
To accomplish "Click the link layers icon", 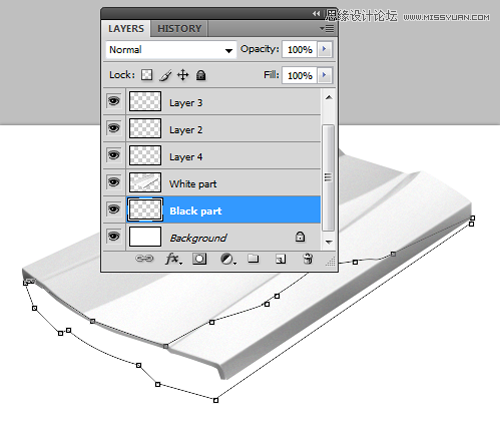I will (144, 259).
